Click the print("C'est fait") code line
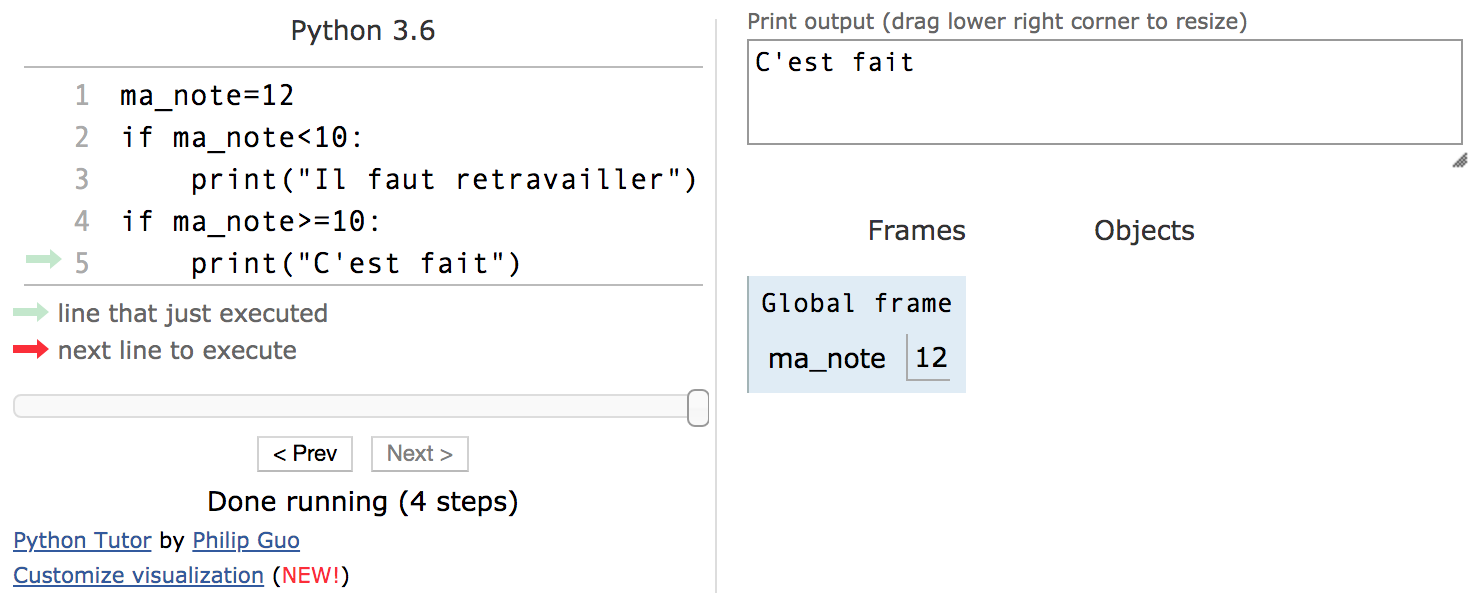The width and height of the screenshot is (1479, 605). 356,264
